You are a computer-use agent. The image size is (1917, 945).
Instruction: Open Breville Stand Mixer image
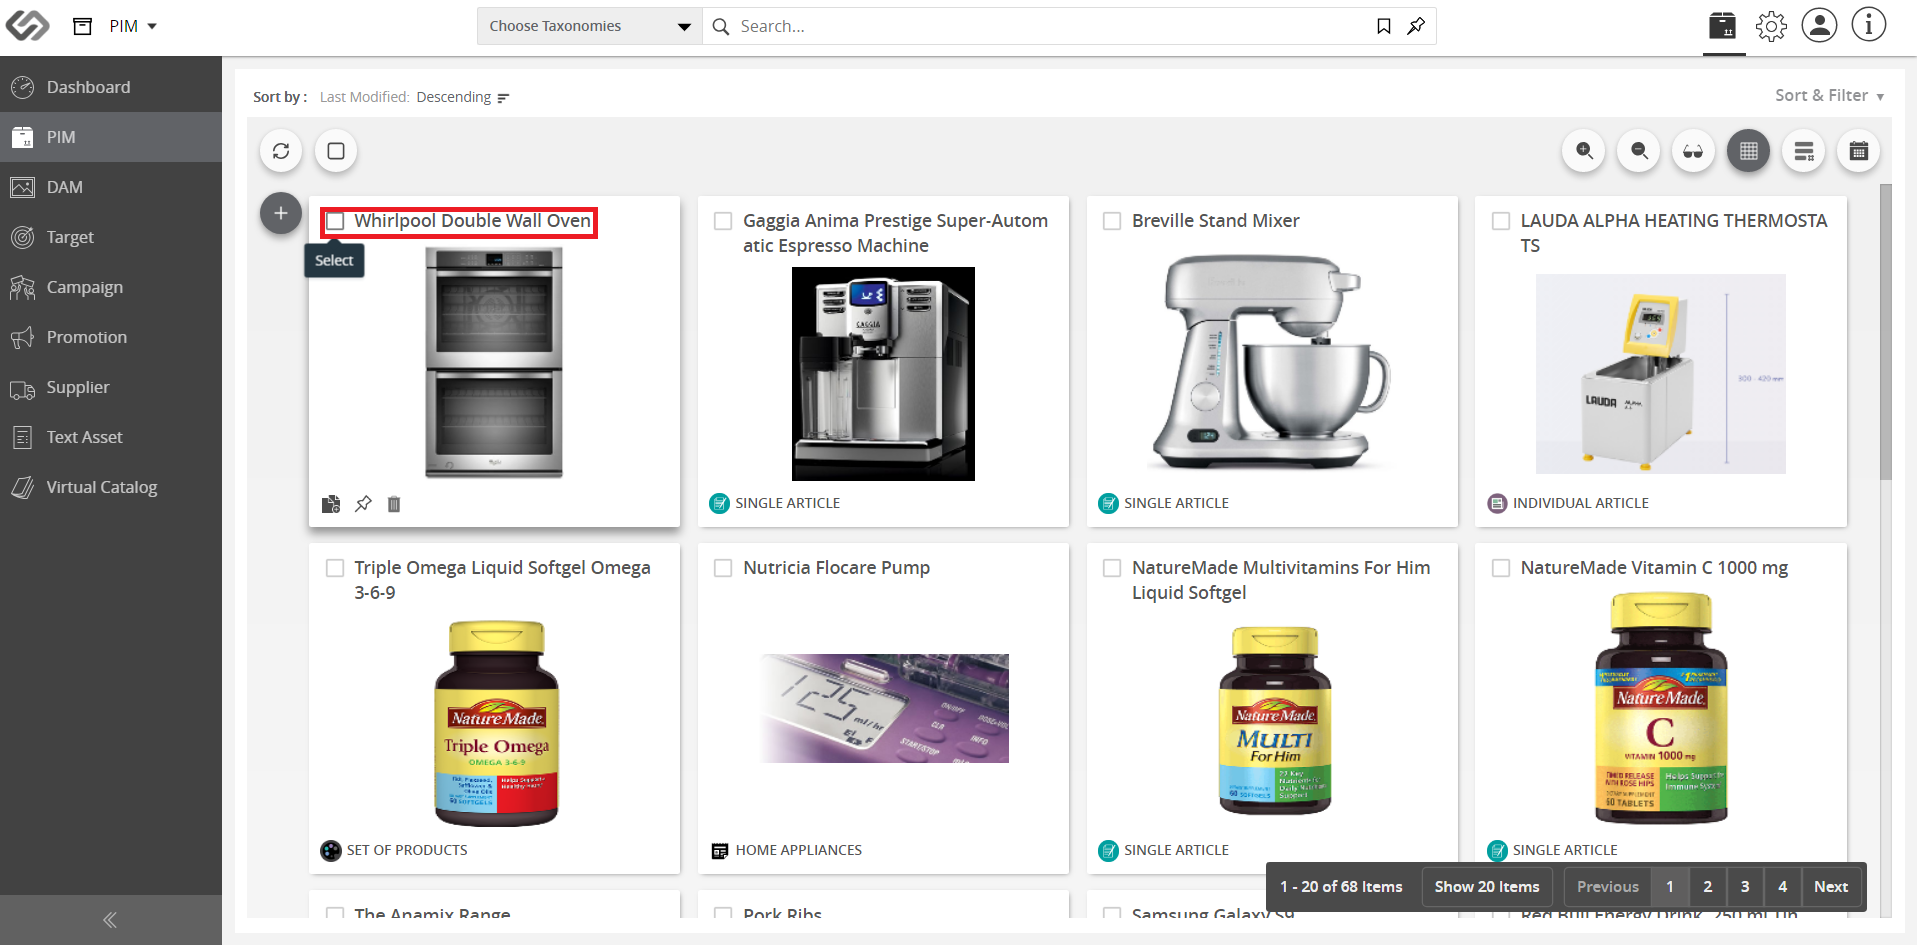(1271, 362)
